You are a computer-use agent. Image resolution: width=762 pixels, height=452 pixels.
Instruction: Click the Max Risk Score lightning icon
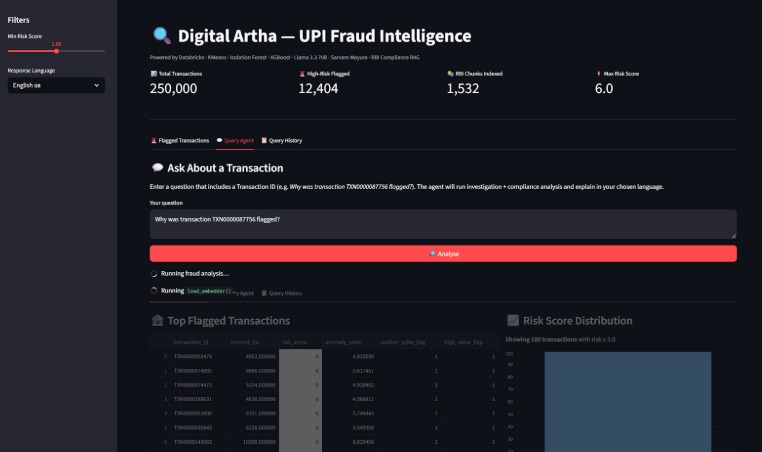coord(598,74)
